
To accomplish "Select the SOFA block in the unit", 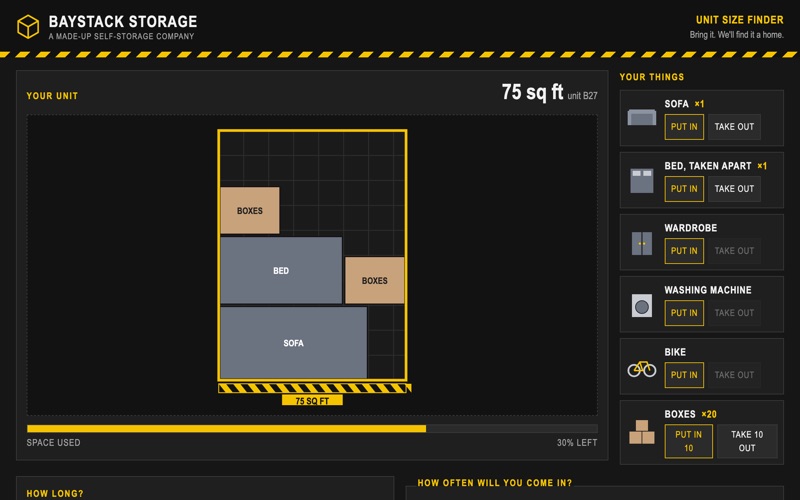I will (293, 343).
